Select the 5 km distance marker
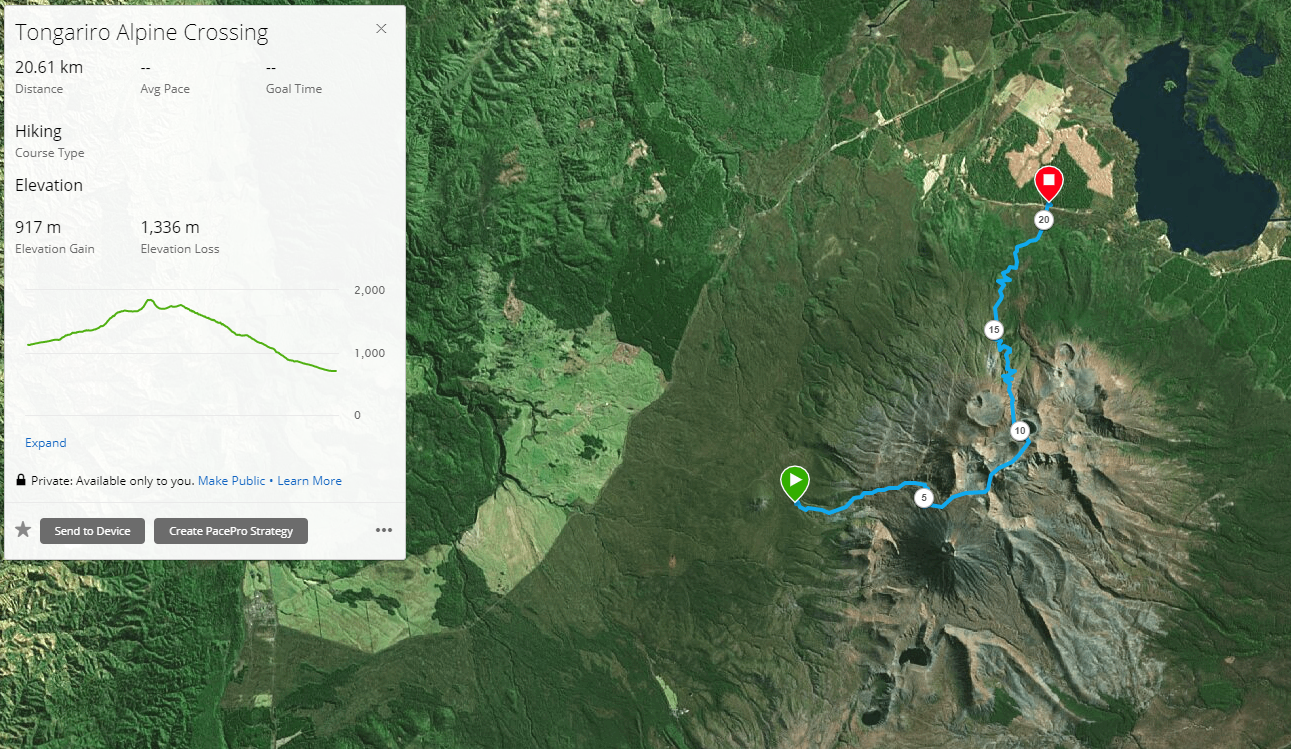Image resolution: width=1291 pixels, height=749 pixels. click(923, 497)
